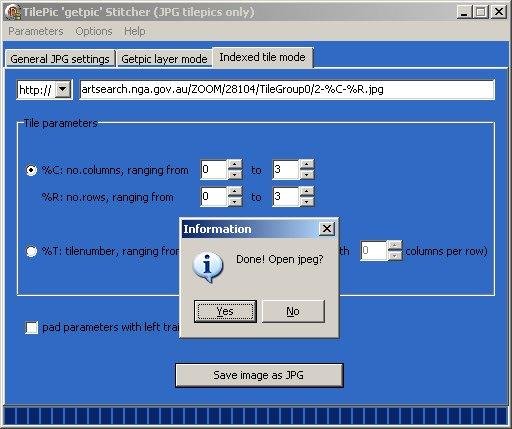
Task: Click the columns end number field
Action: click(286, 170)
